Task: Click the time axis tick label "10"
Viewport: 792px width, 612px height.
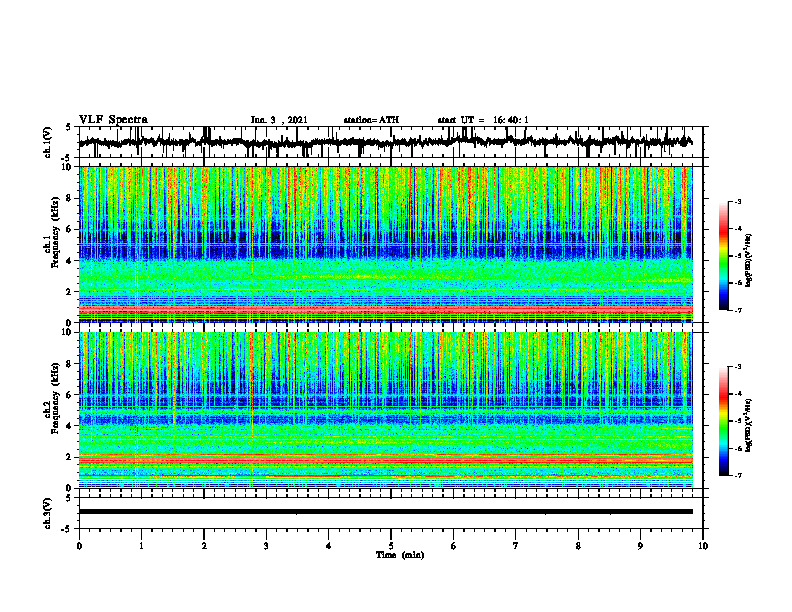Action: tap(703, 546)
